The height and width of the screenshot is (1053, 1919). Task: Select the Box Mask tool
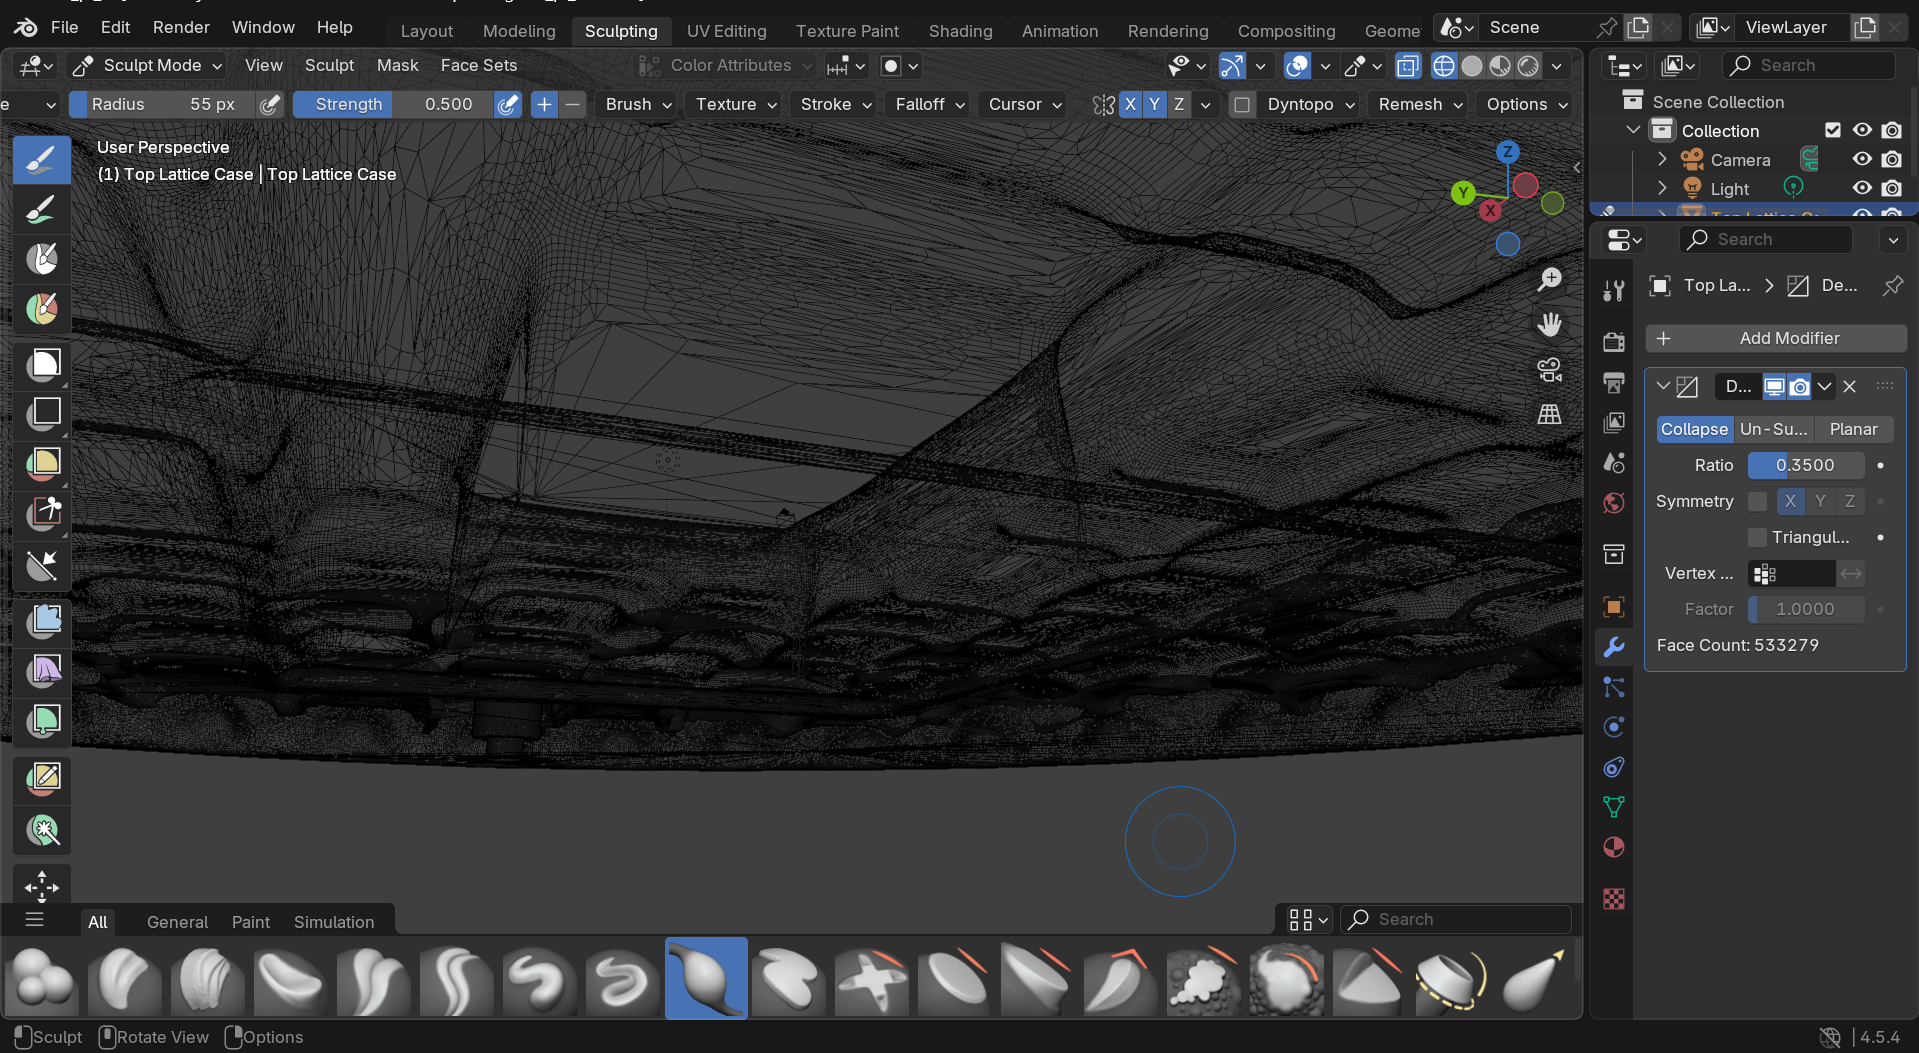(42, 364)
